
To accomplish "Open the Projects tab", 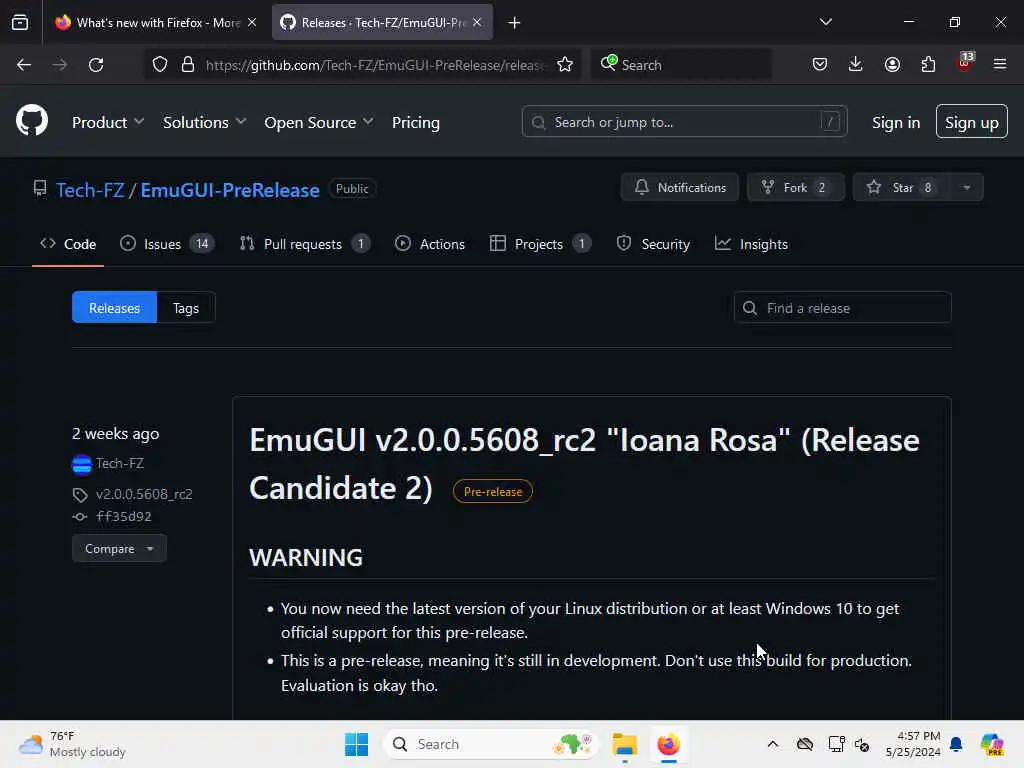I will (x=540, y=244).
